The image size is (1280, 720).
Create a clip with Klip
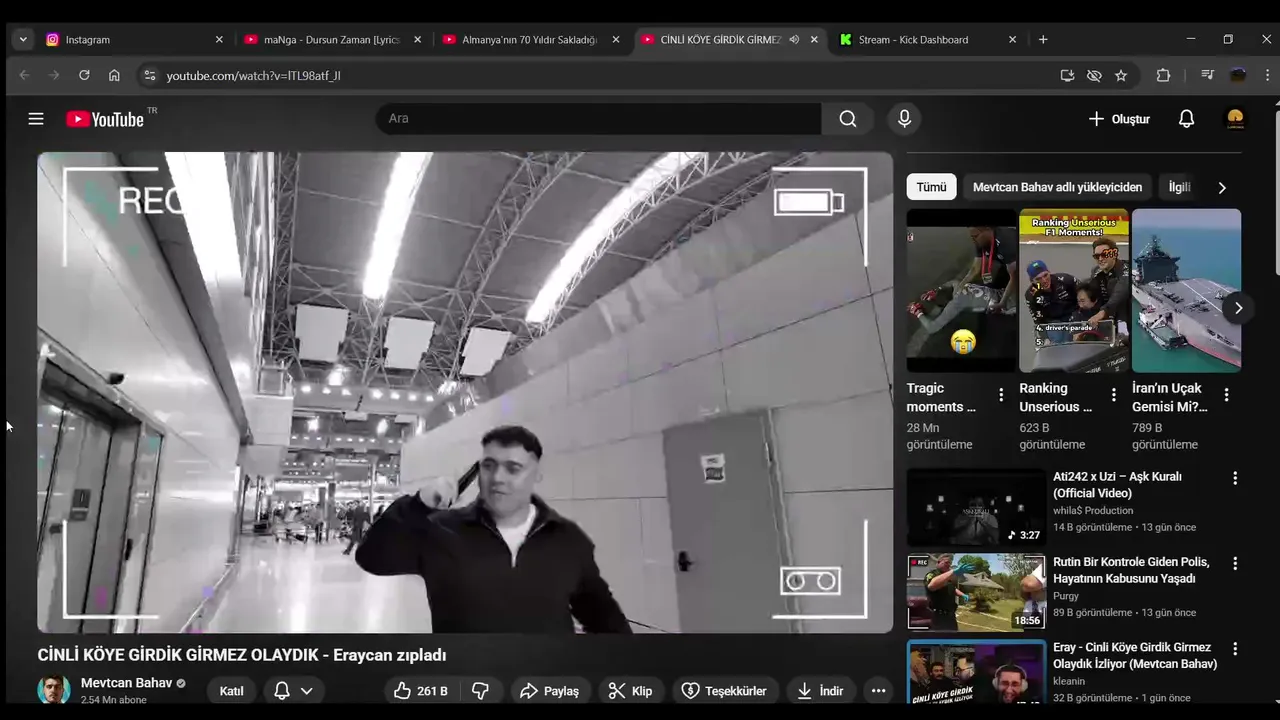tap(630, 691)
